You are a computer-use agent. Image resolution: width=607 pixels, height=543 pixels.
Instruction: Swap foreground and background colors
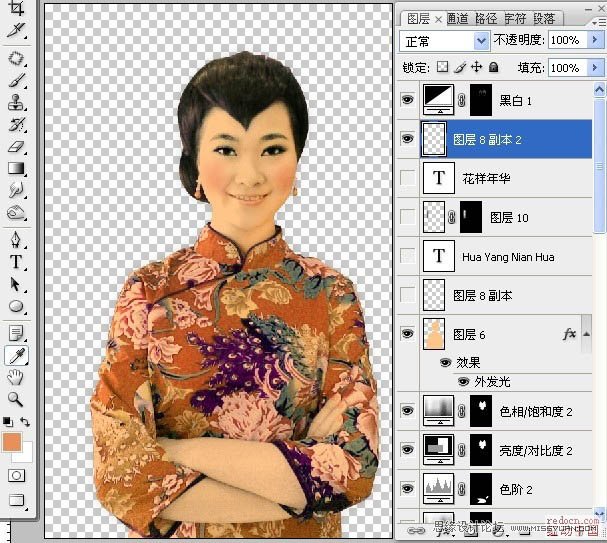(x=25, y=422)
